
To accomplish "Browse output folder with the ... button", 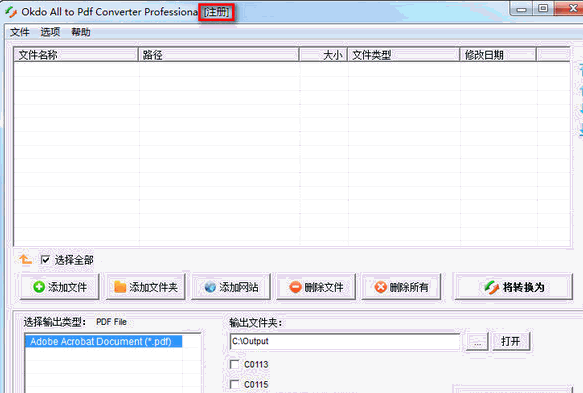I will pyautogui.click(x=477, y=341).
